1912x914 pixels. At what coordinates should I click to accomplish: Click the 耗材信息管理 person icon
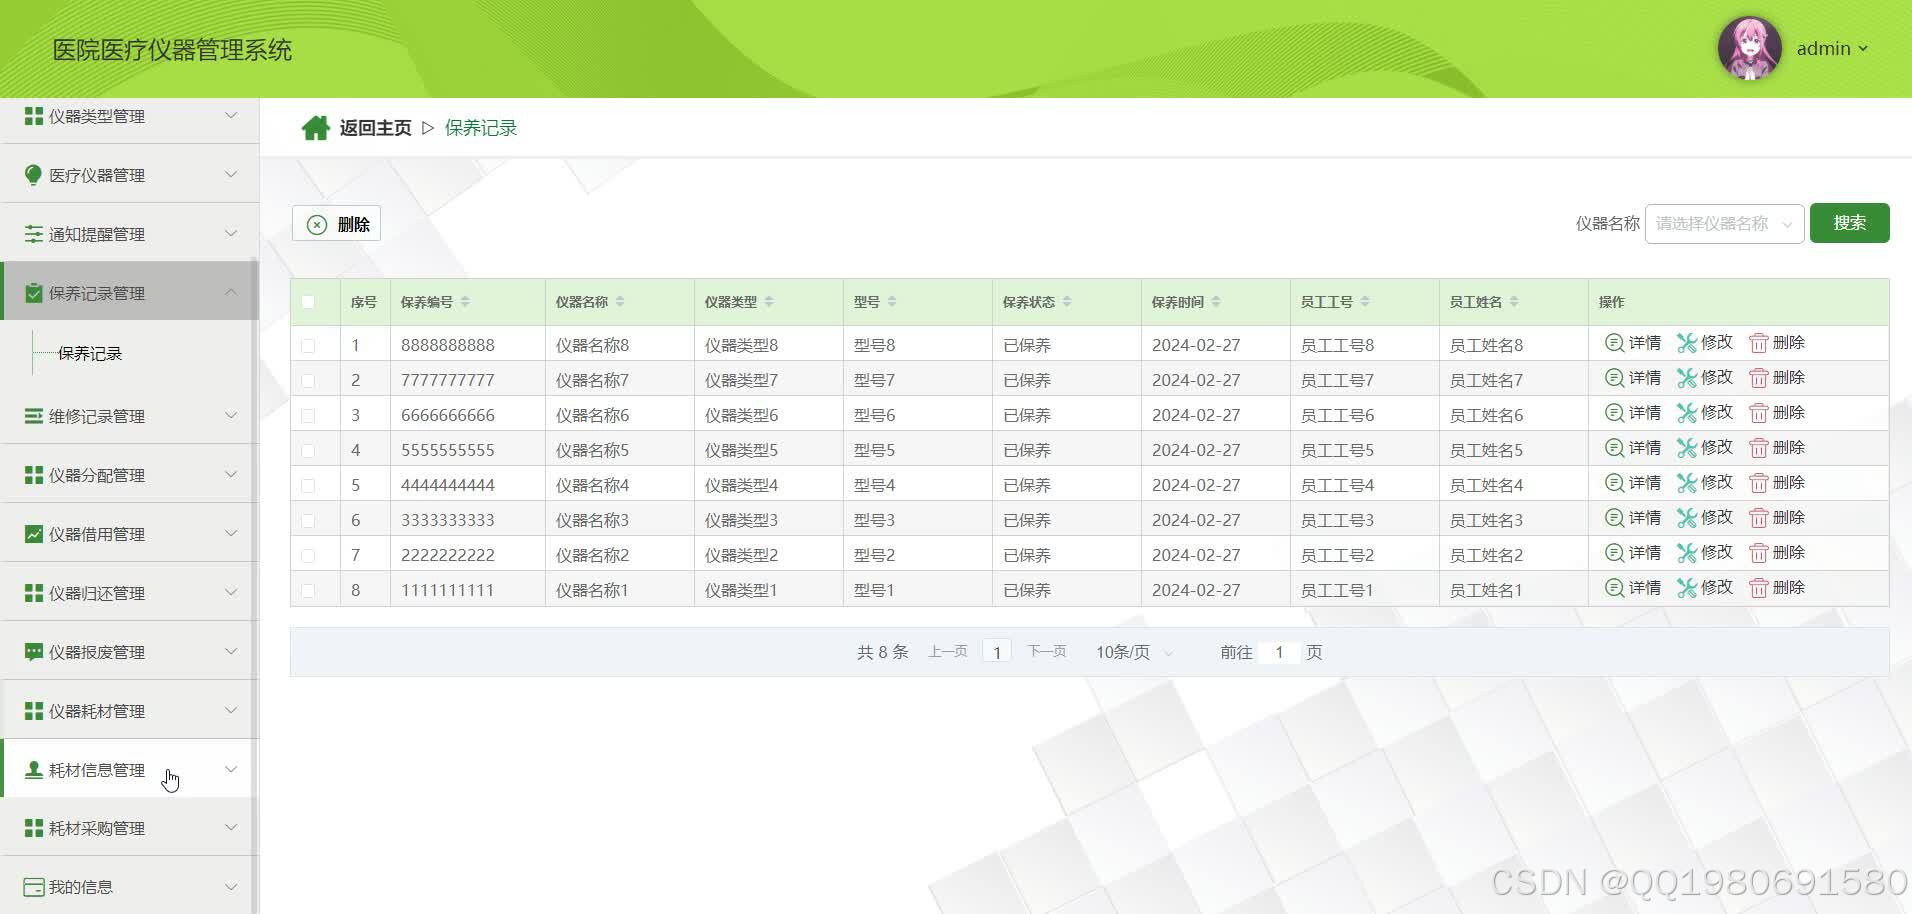pos(34,770)
